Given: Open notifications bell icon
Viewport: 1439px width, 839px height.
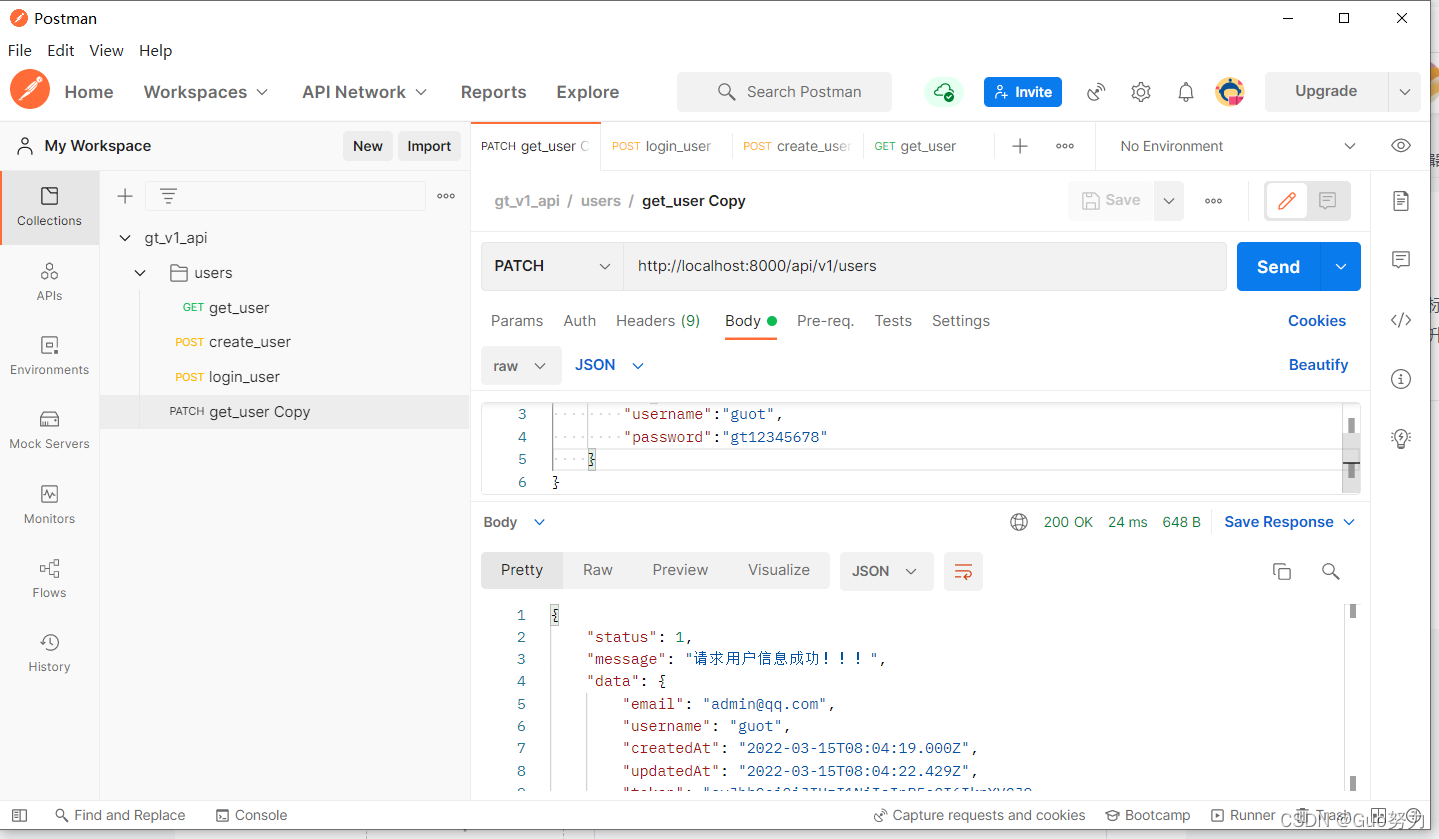Looking at the screenshot, I should [1186, 92].
